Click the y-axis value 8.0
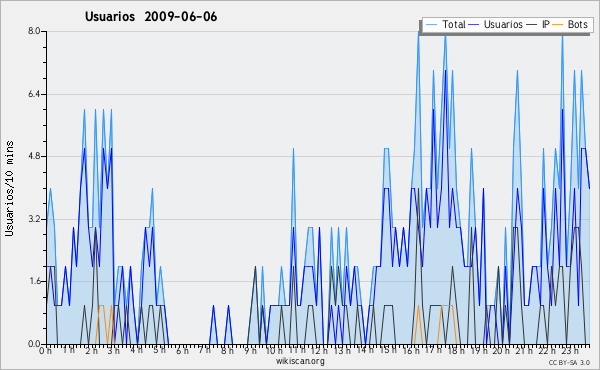Image resolution: width=600 pixels, height=370 pixels. [x=34, y=31]
